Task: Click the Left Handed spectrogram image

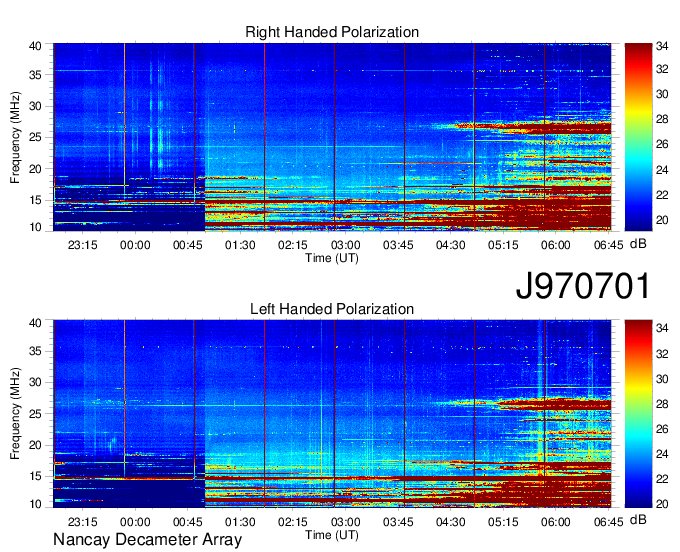Action: pyautogui.click(x=332, y=414)
